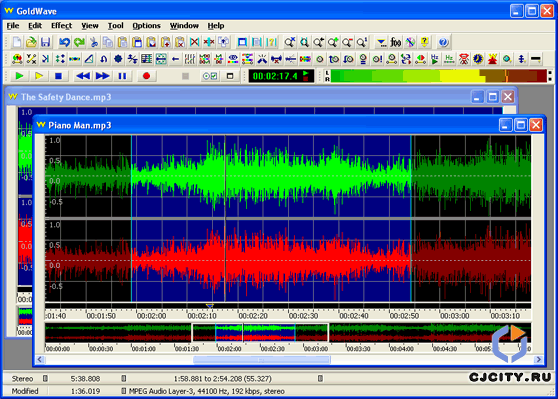Apply the Fade effect with the triangle icon
Viewport: 558px width, 399px height.
coord(89,59)
